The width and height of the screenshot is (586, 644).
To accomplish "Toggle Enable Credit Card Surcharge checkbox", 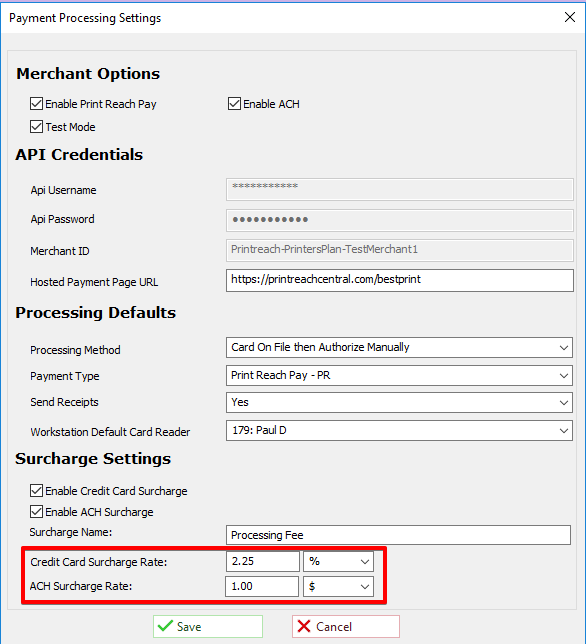I will pos(36,490).
